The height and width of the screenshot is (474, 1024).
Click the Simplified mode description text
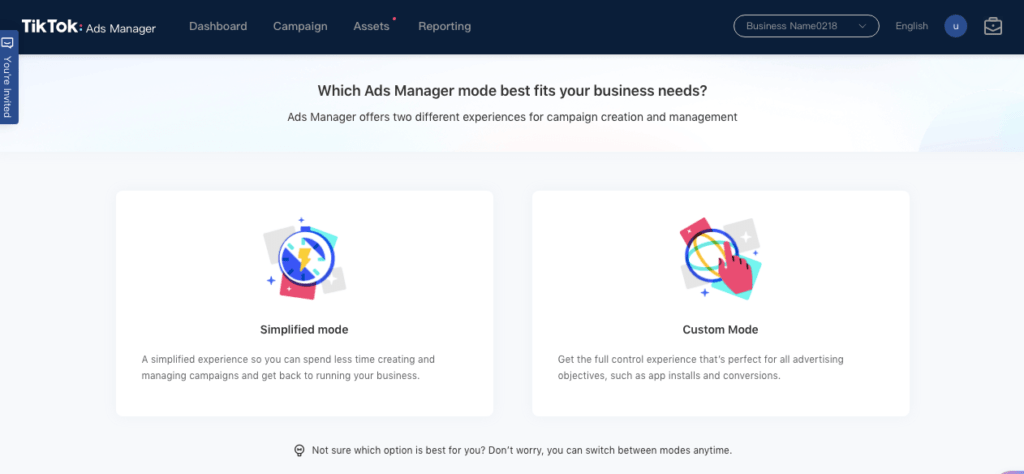[x=288, y=368]
